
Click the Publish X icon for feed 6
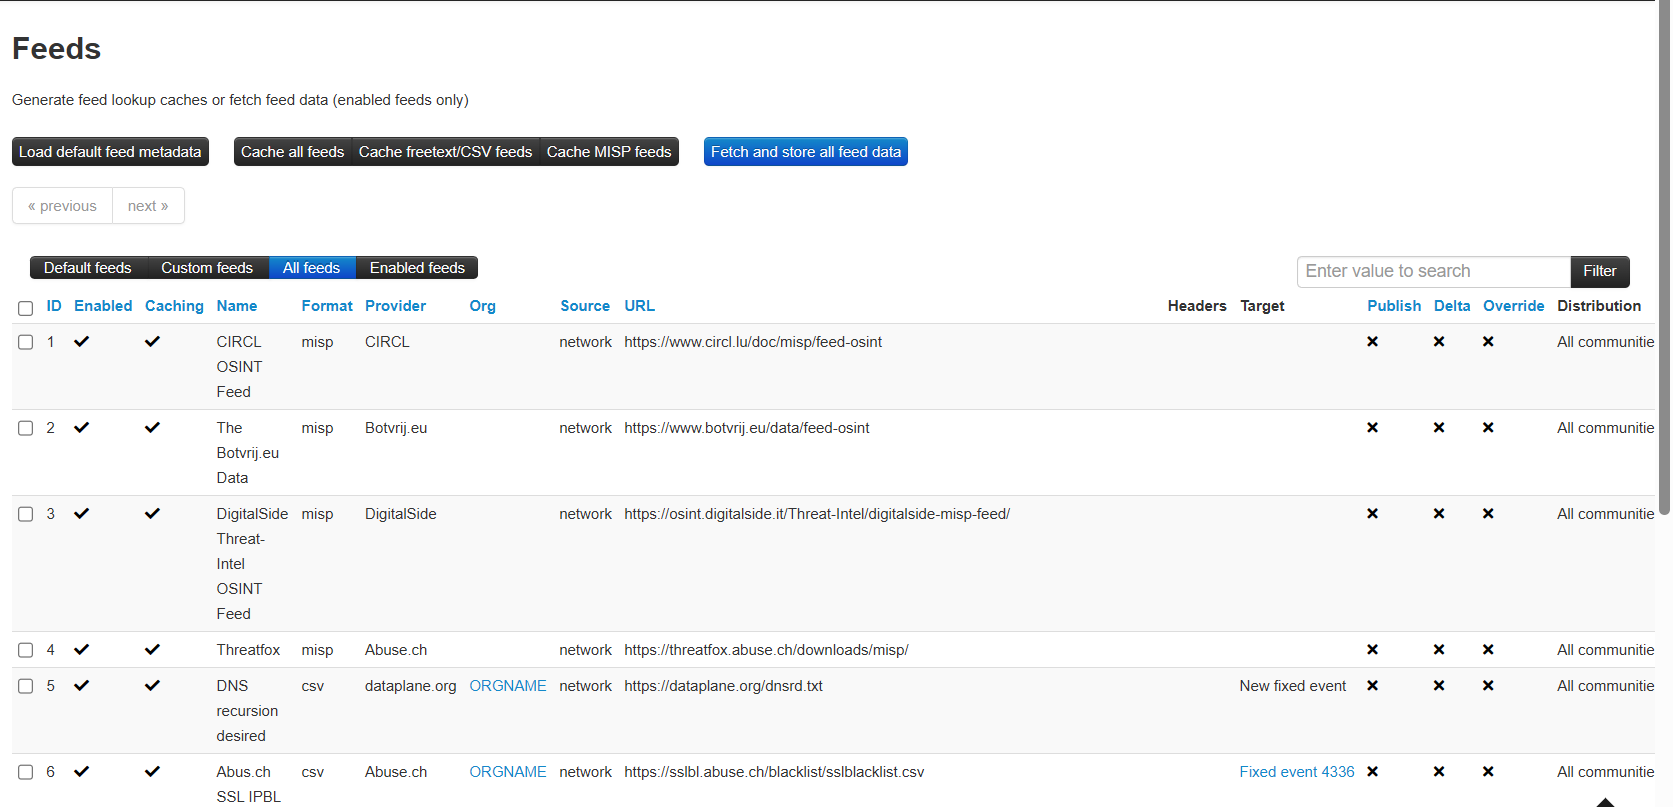click(1372, 772)
